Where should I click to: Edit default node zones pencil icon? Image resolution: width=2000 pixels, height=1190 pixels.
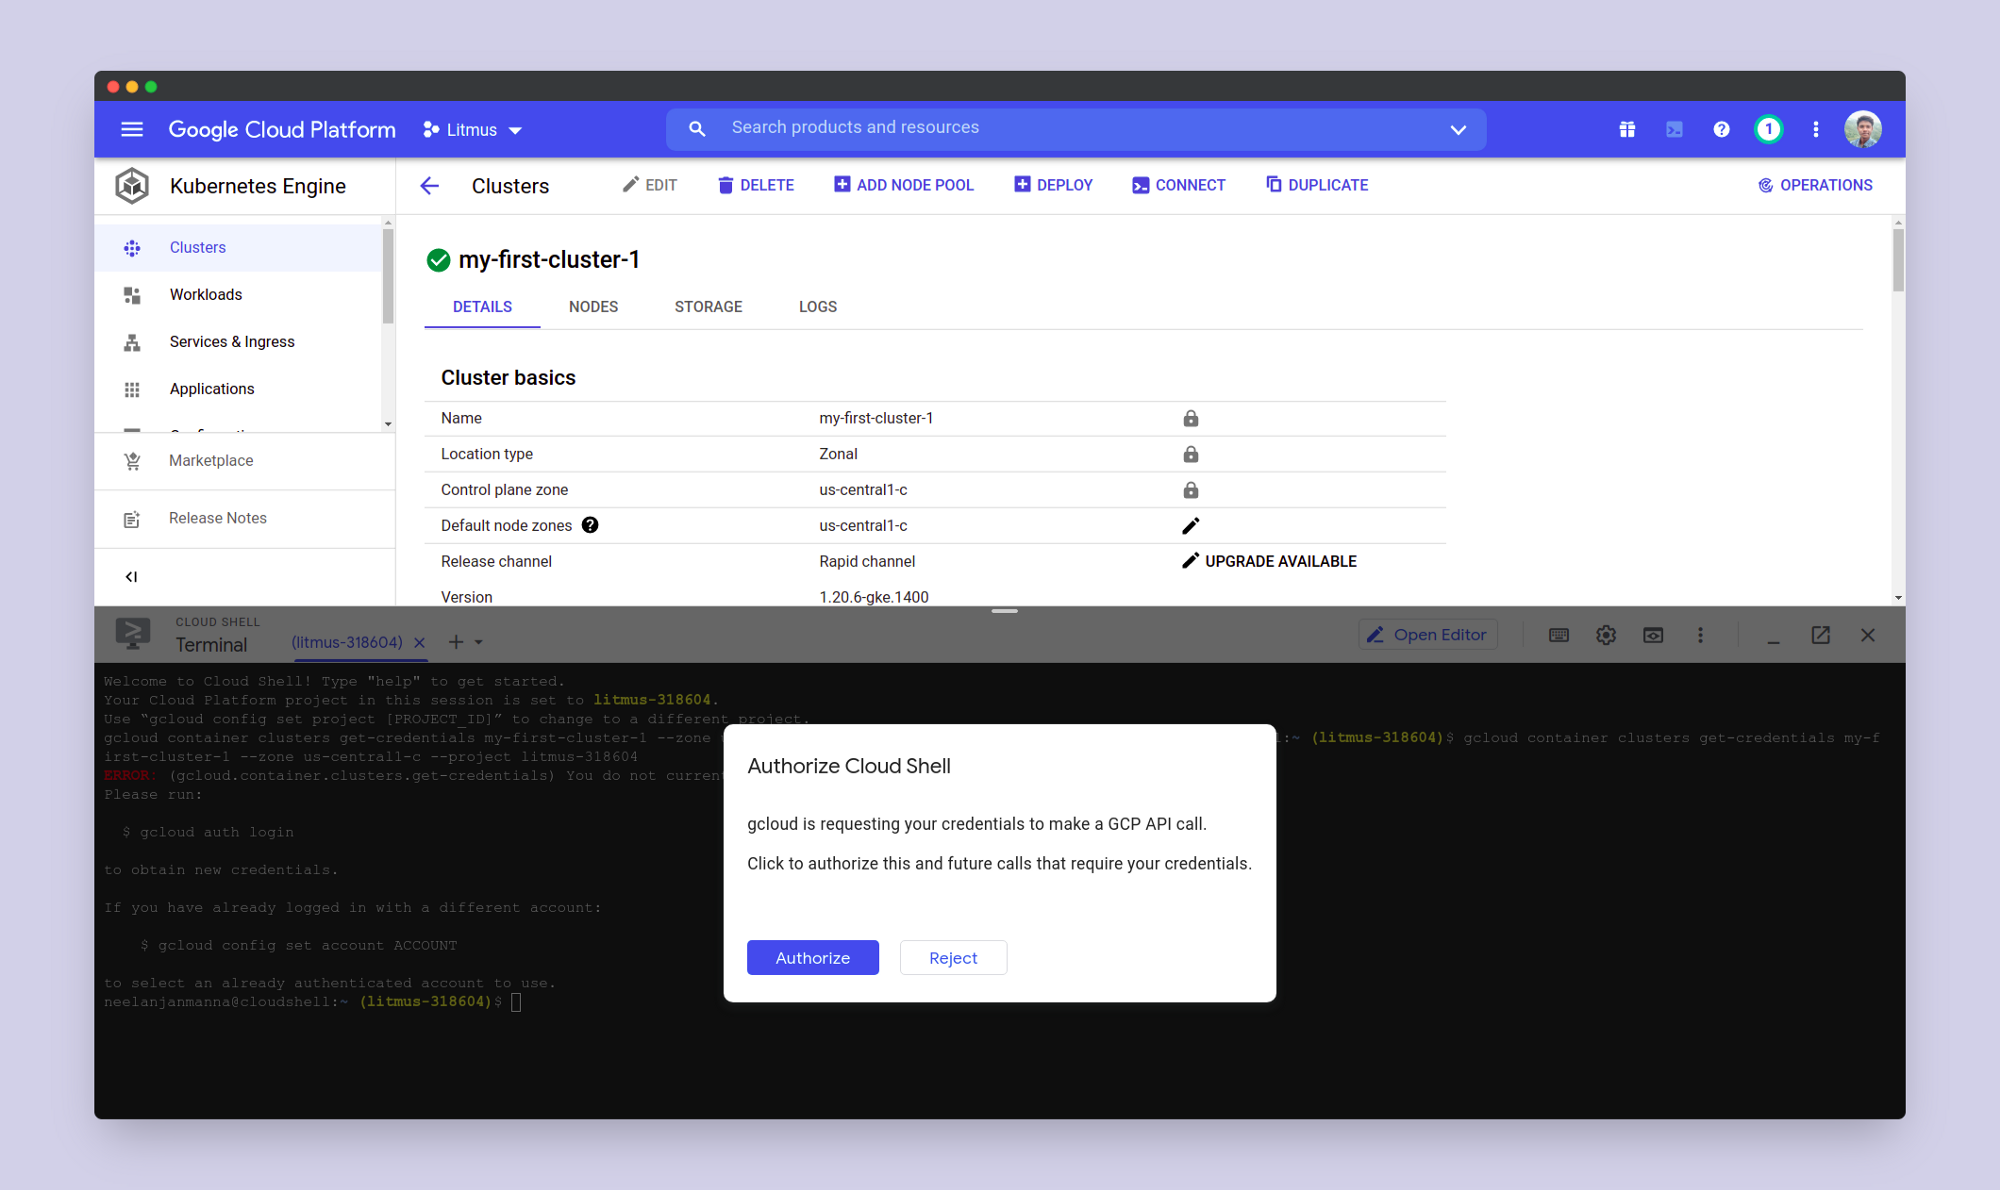click(1190, 526)
